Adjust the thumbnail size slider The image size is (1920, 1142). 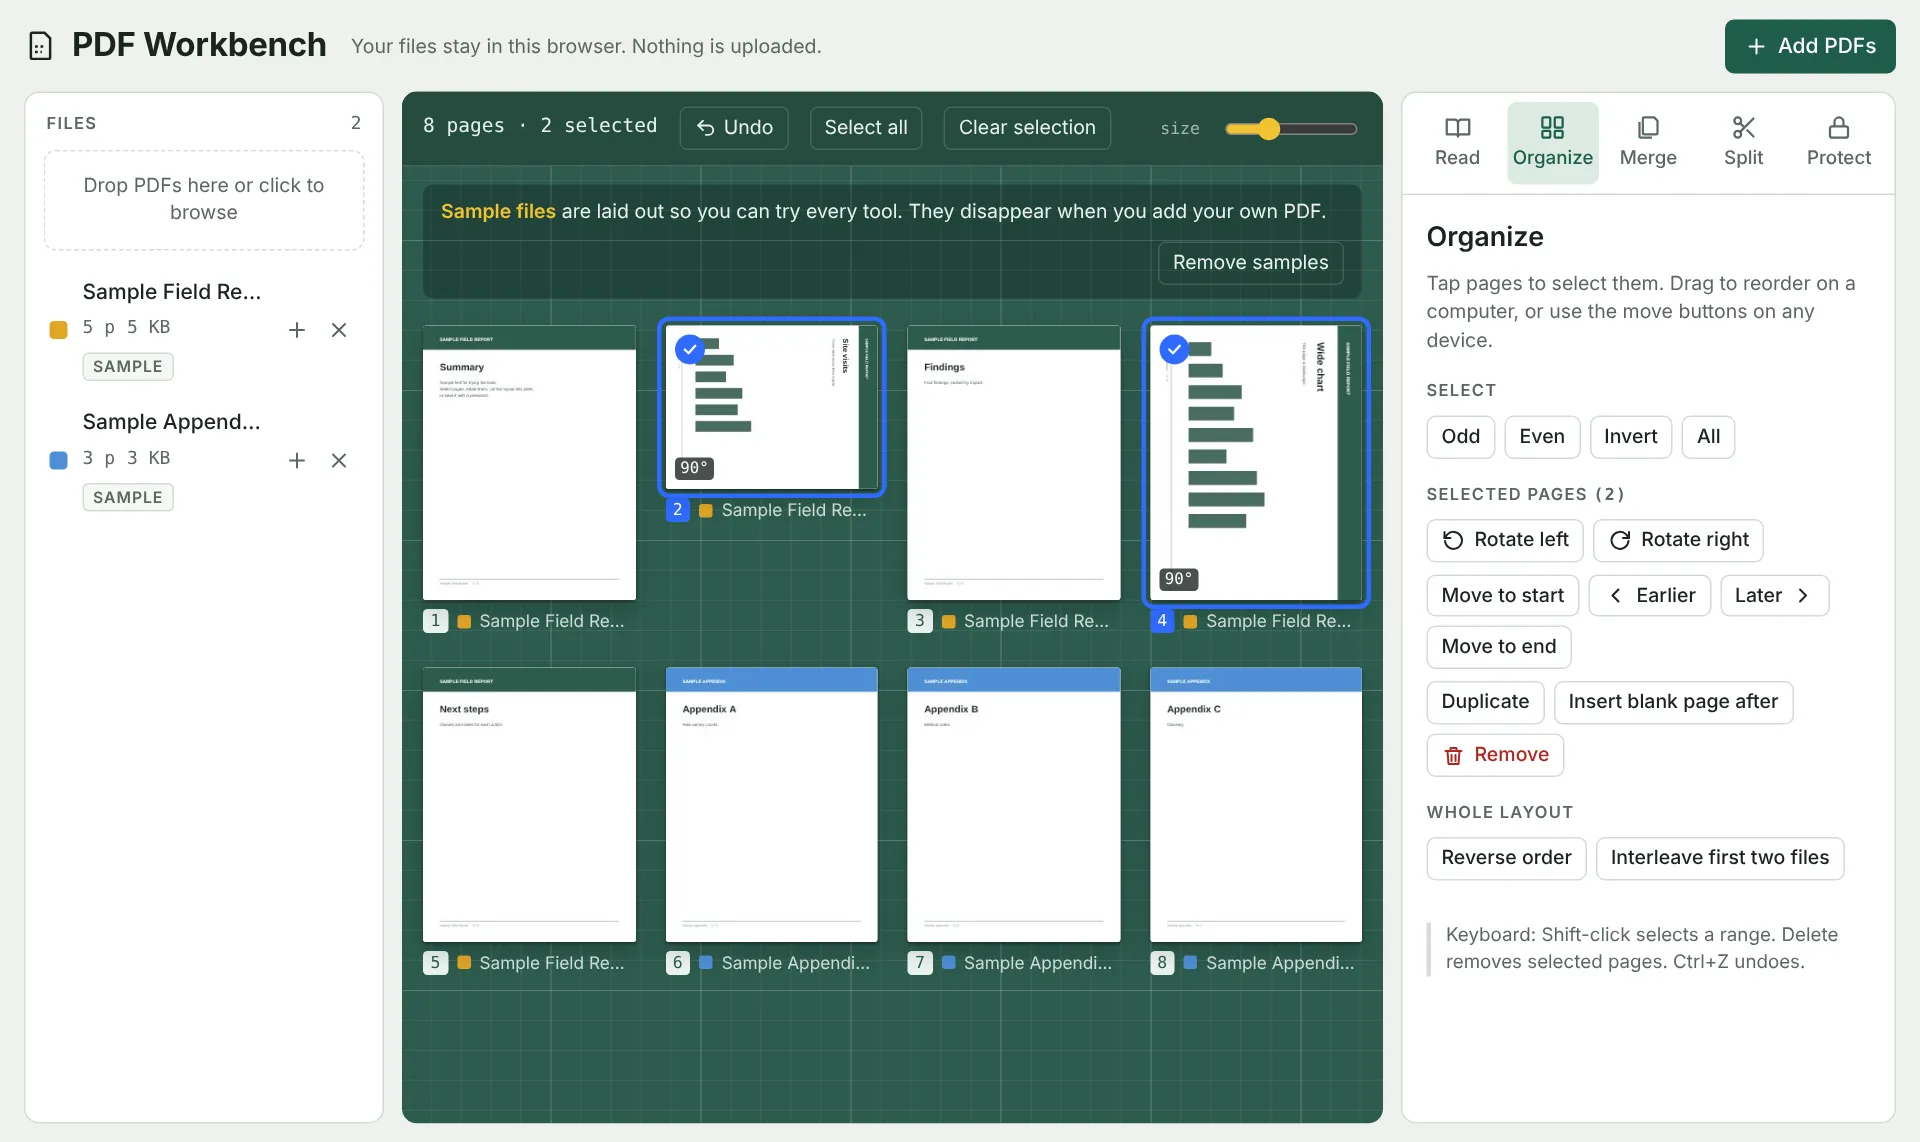(x=1291, y=129)
